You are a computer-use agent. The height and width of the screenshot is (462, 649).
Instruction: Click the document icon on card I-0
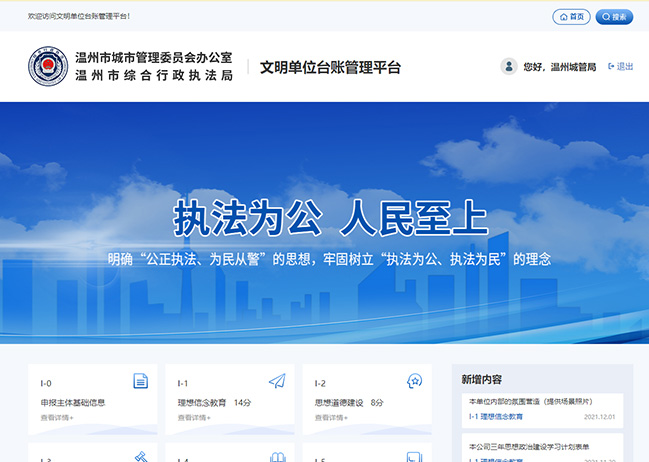140,381
